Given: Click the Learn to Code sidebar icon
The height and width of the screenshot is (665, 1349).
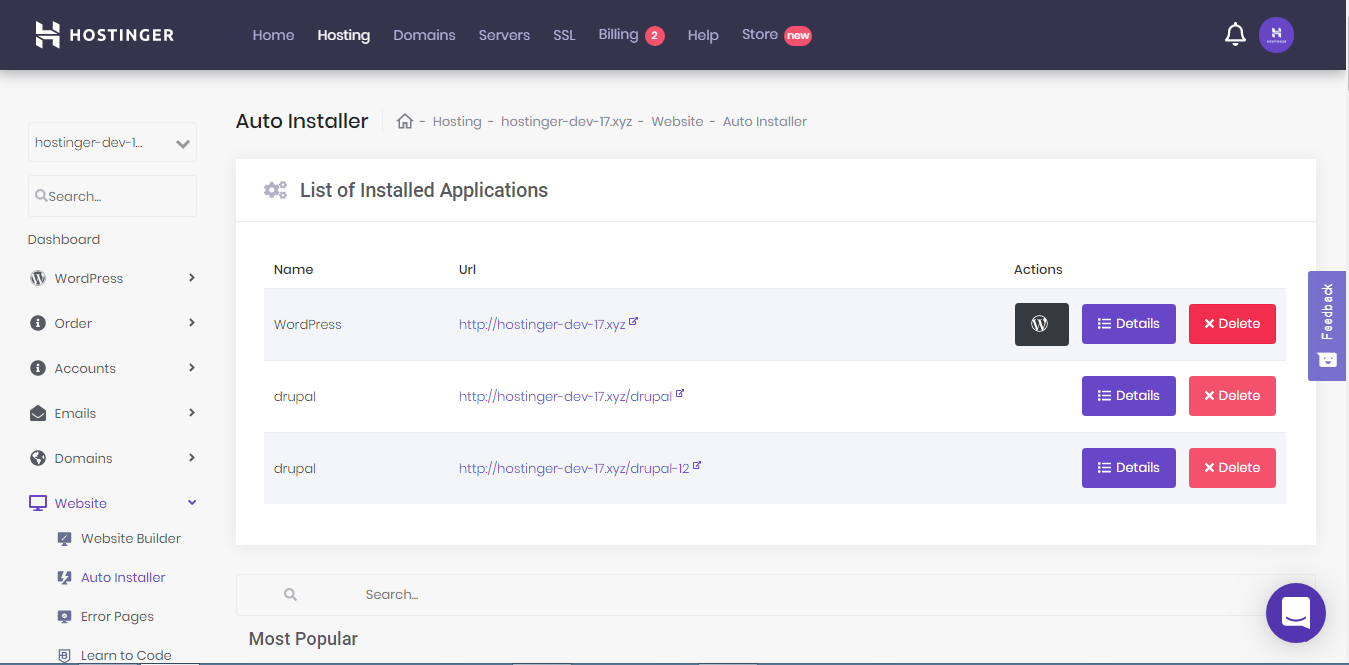Looking at the screenshot, I should point(65,655).
